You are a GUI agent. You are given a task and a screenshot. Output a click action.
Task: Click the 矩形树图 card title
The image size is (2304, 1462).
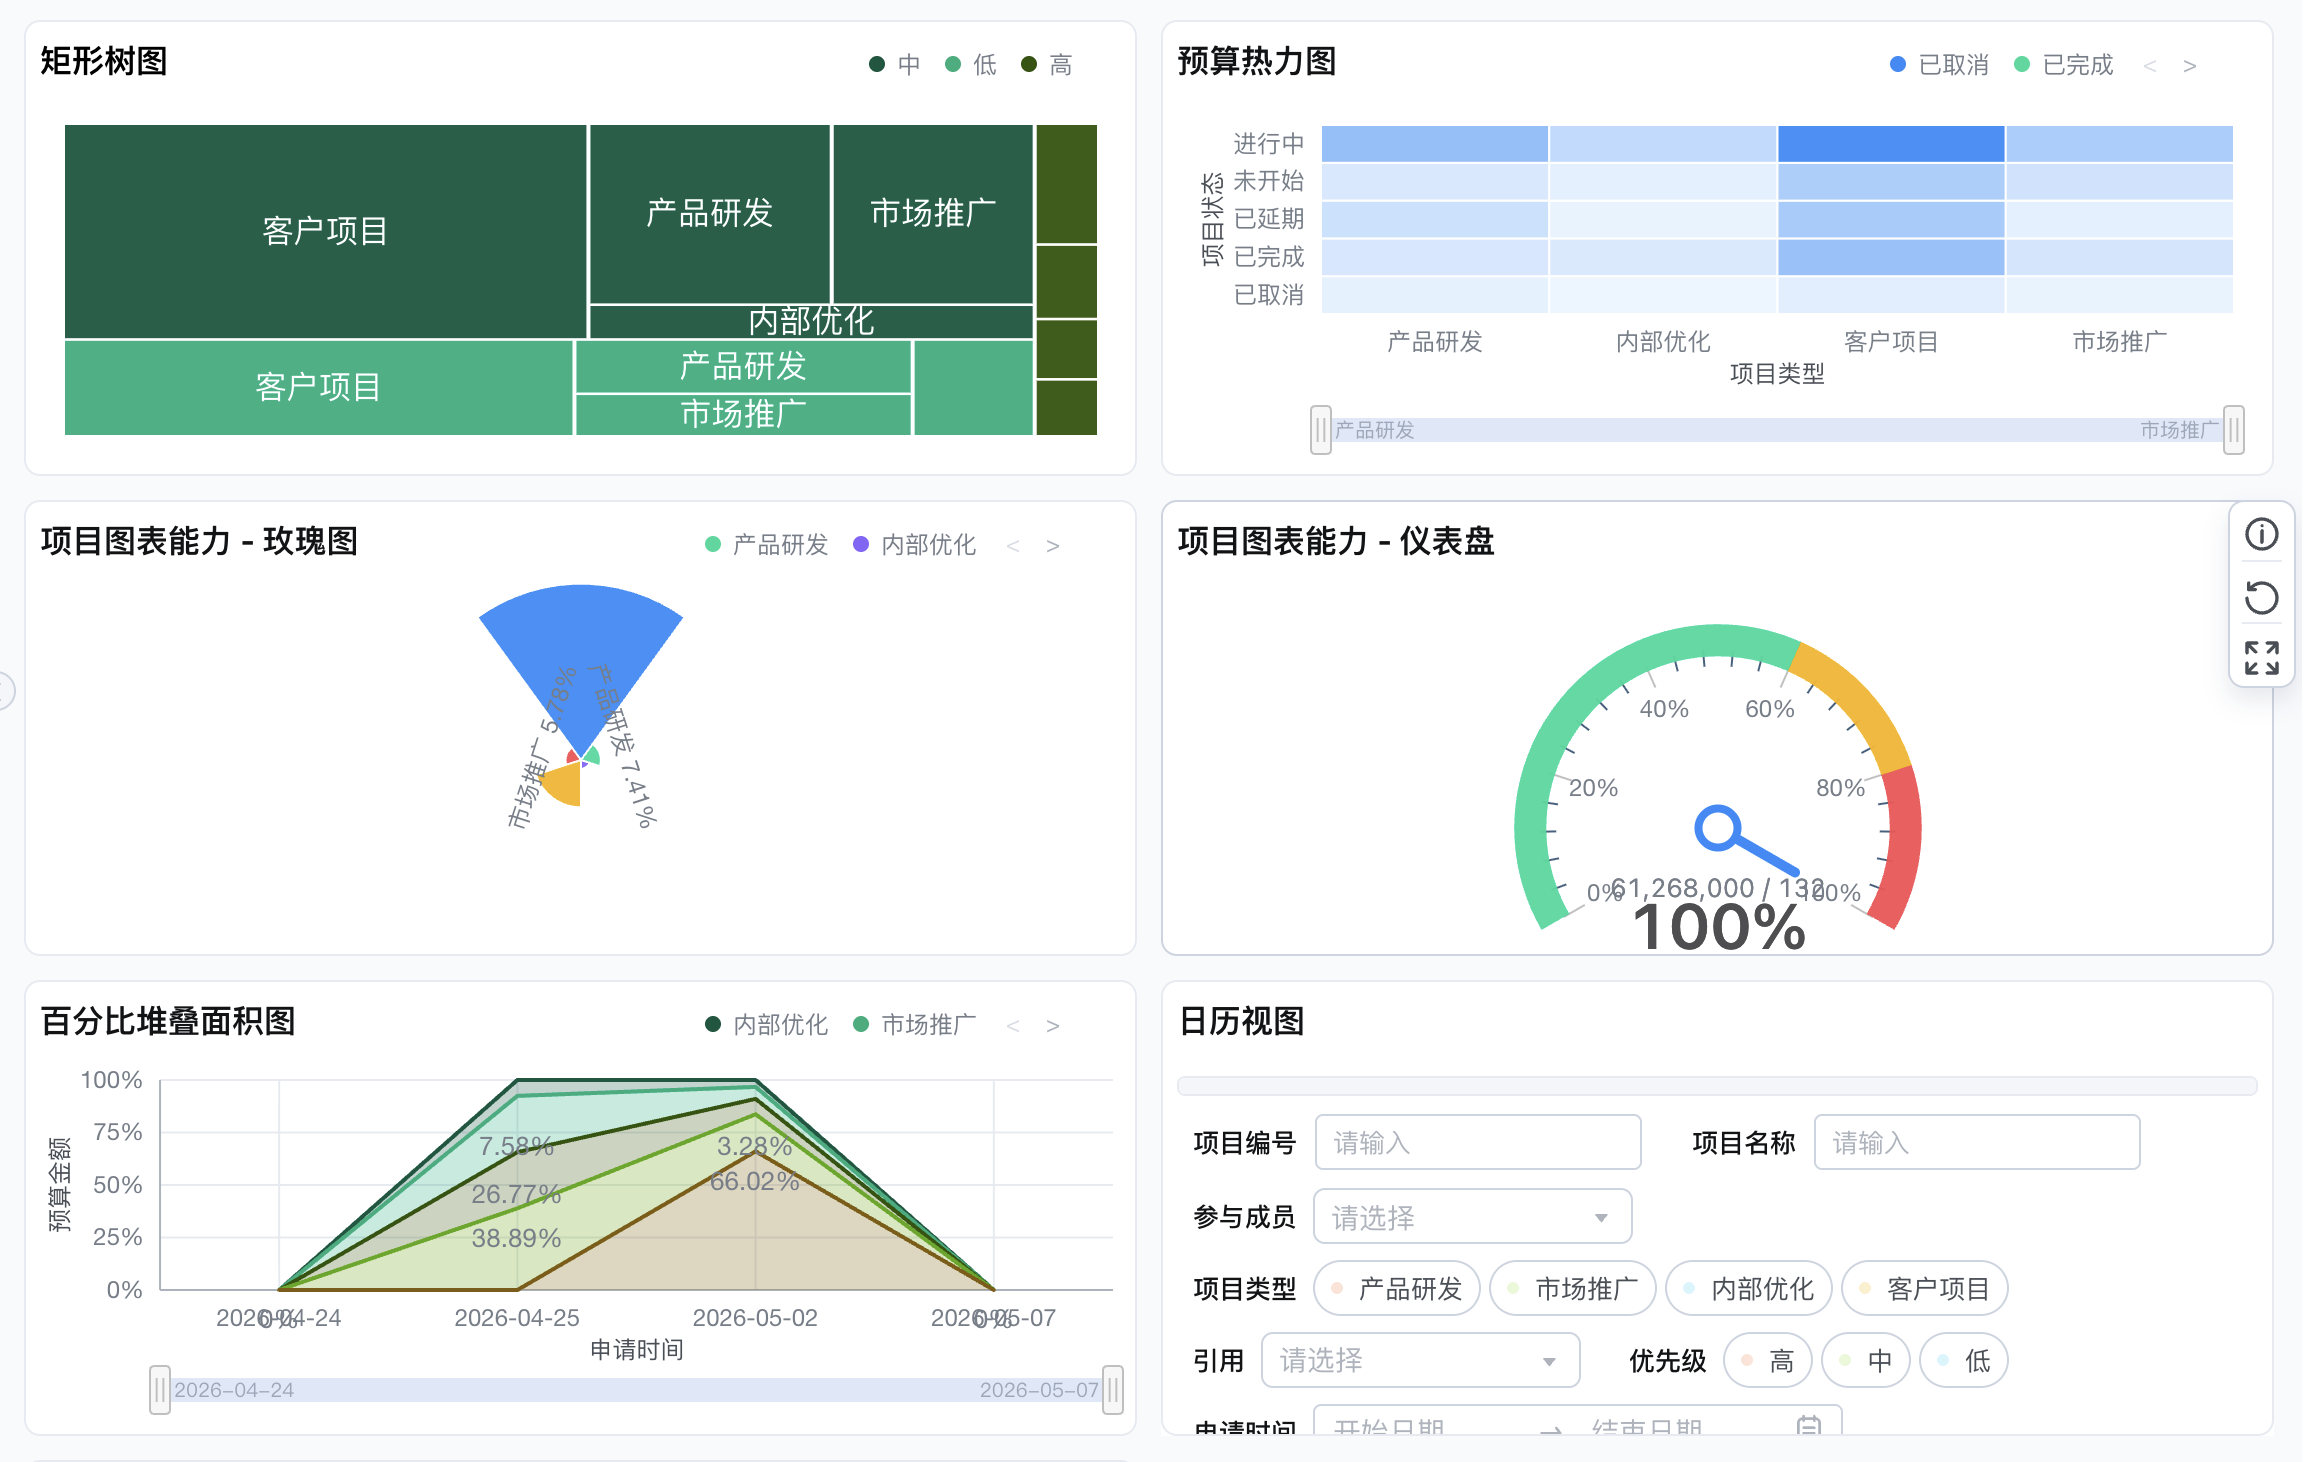tap(104, 61)
